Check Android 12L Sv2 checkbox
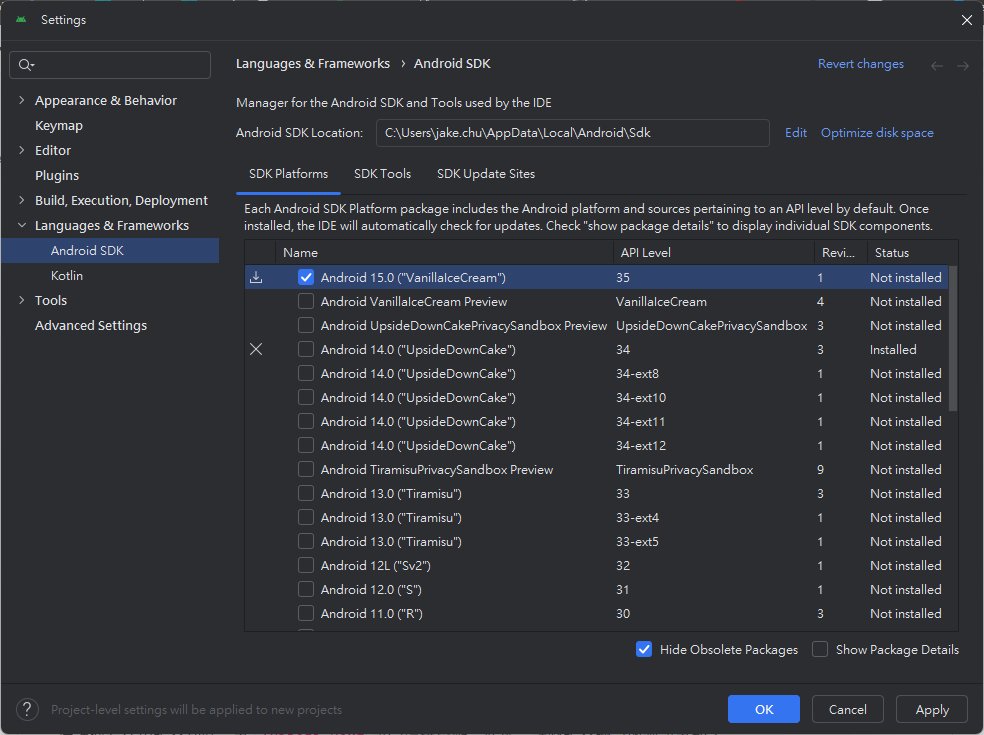Viewport: 984px width, 735px height. coord(306,566)
